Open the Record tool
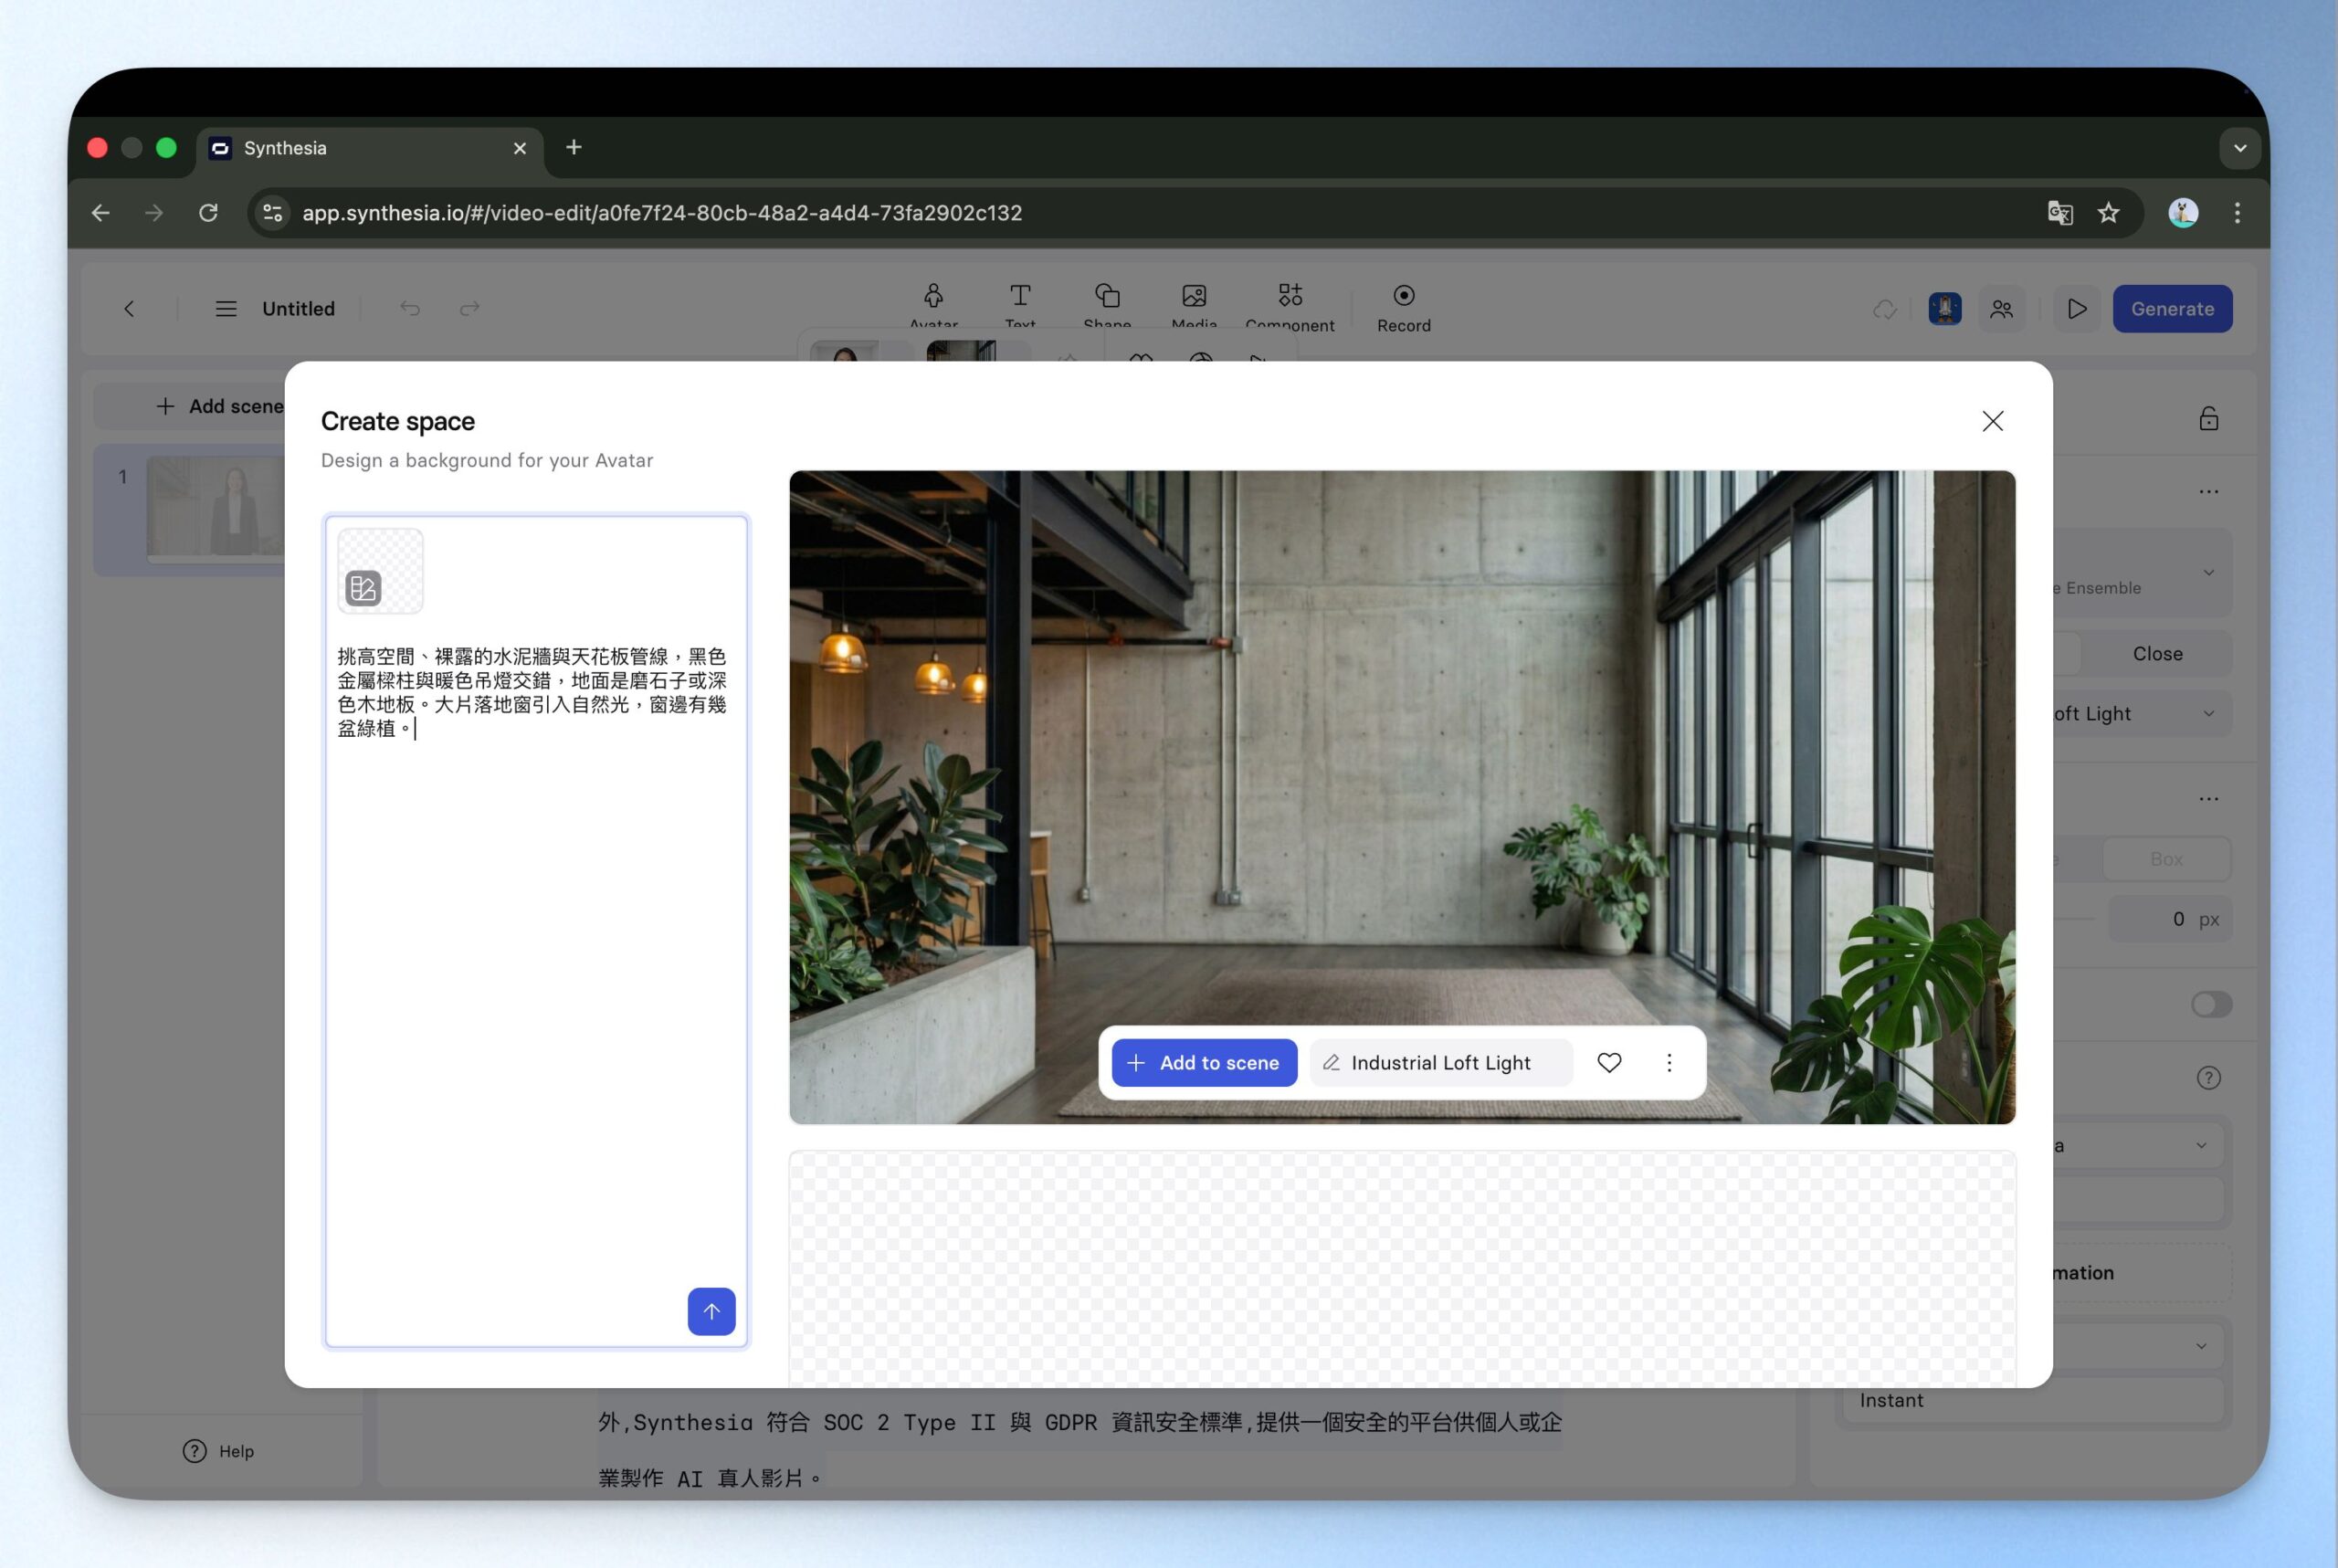Viewport: 2338px width, 1568px height. pos(1403,307)
